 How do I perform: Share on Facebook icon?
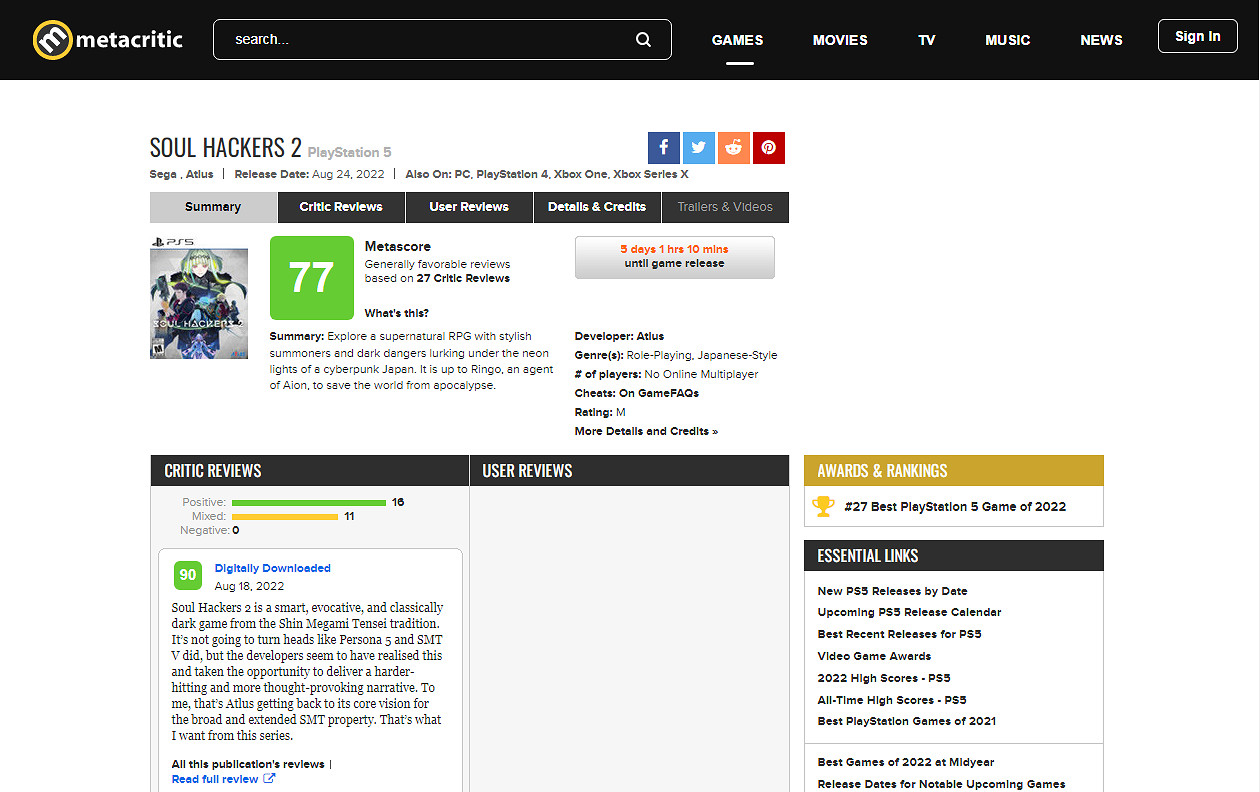pyautogui.click(x=663, y=148)
